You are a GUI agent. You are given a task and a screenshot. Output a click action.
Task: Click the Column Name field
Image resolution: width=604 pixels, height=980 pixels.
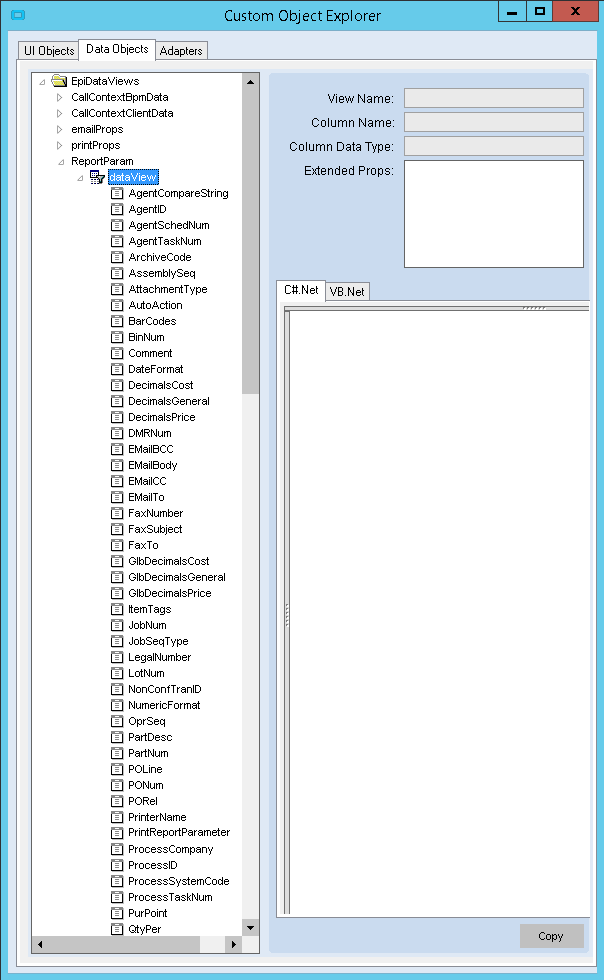493,122
